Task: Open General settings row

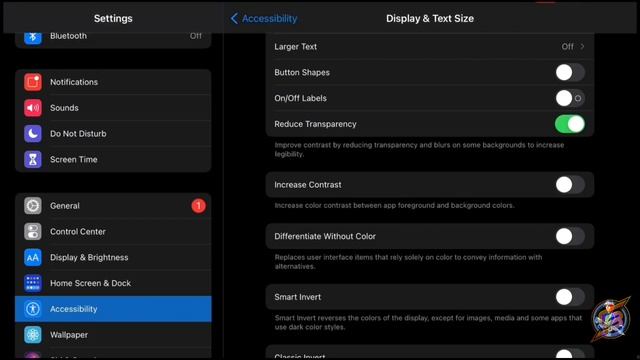Action: 113,206
